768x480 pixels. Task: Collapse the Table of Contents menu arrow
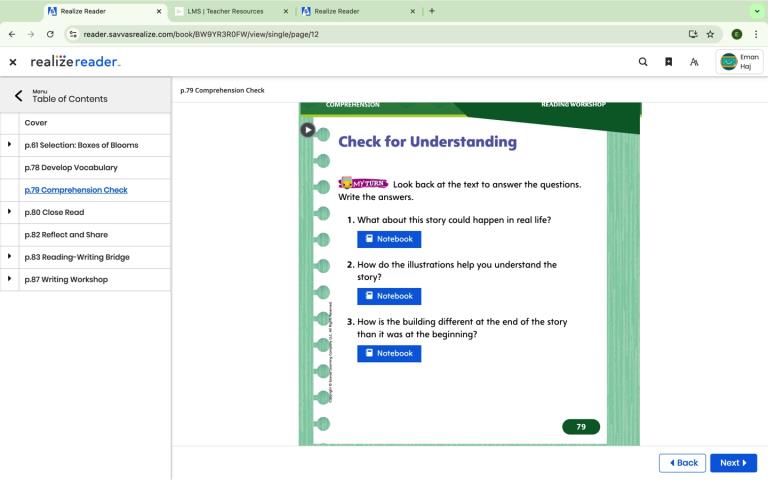coord(18,96)
